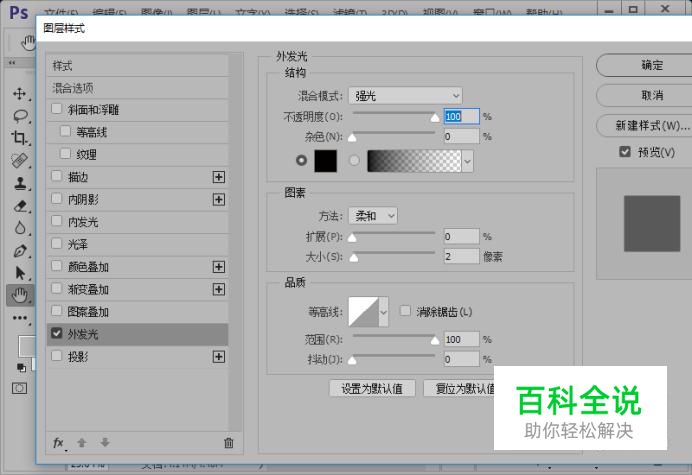Select the Hand tool in toolbar
The width and height of the screenshot is (692, 475).
[x=20, y=295]
